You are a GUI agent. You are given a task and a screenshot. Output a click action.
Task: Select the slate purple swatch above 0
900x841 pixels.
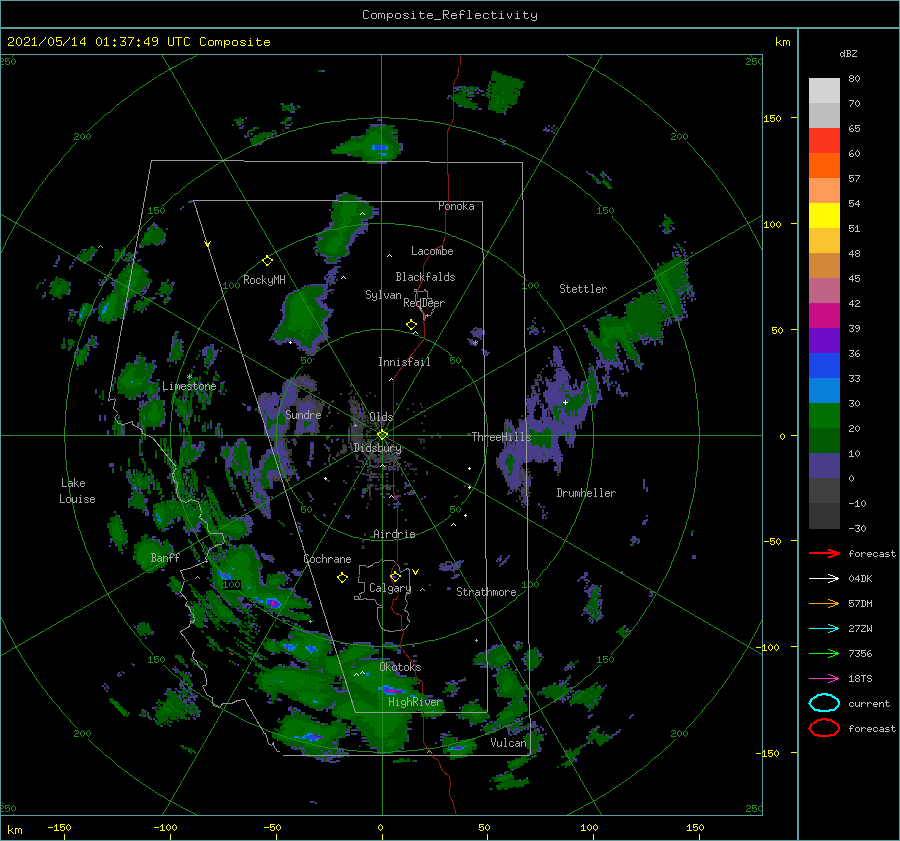point(824,465)
